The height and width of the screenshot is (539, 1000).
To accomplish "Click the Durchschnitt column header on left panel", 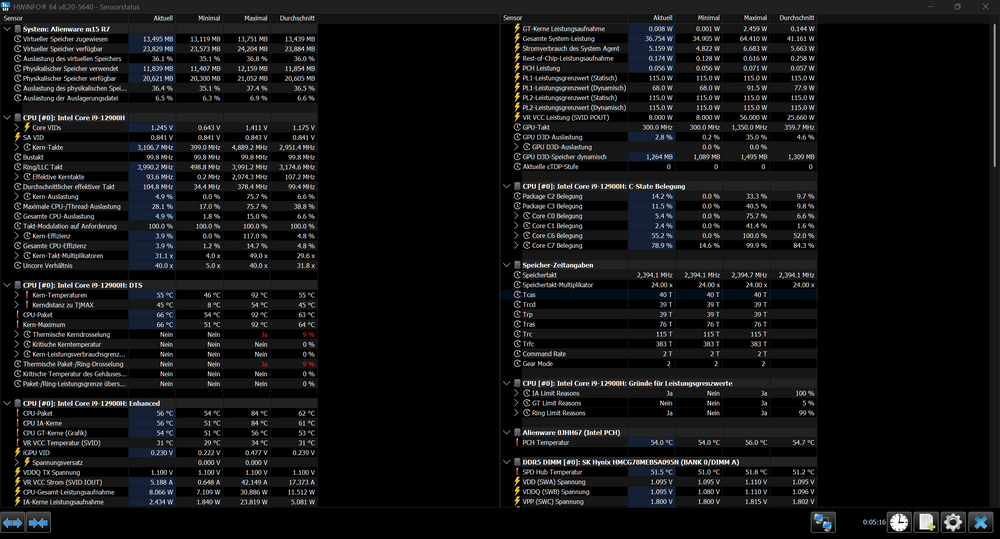I will click(x=295, y=18).
